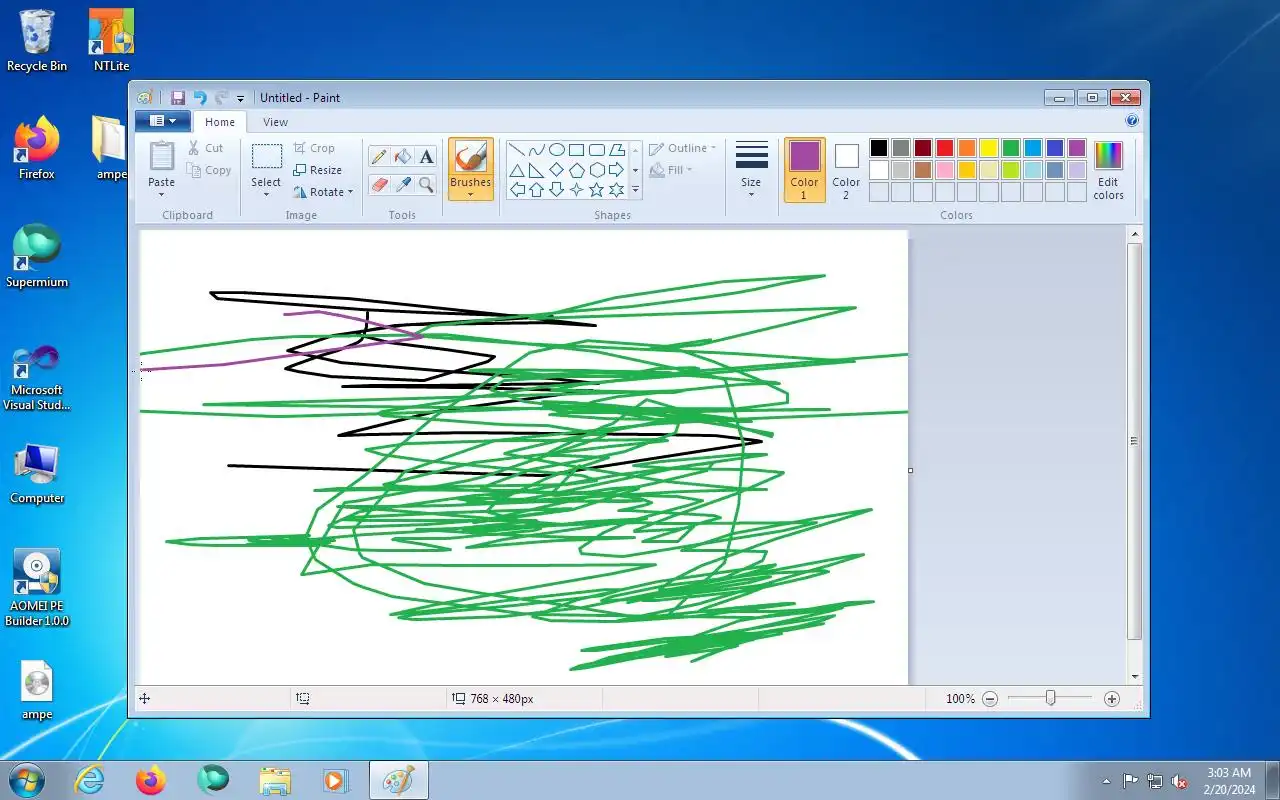Viewport: 1280px width, 800px height.
Task: Choose the Four-point star shape
Action: [577, 190]
